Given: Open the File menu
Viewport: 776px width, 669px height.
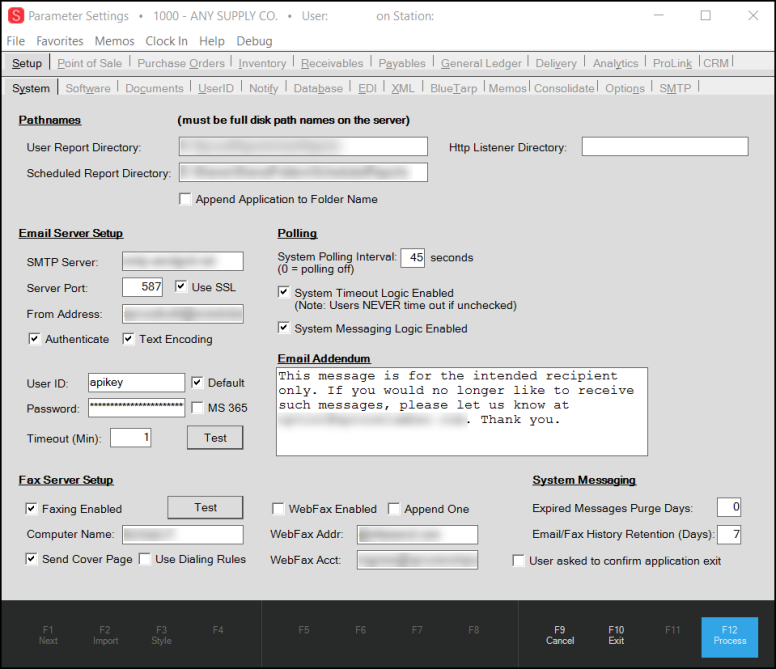Looking at the screenshot, I should click(16, 41).
